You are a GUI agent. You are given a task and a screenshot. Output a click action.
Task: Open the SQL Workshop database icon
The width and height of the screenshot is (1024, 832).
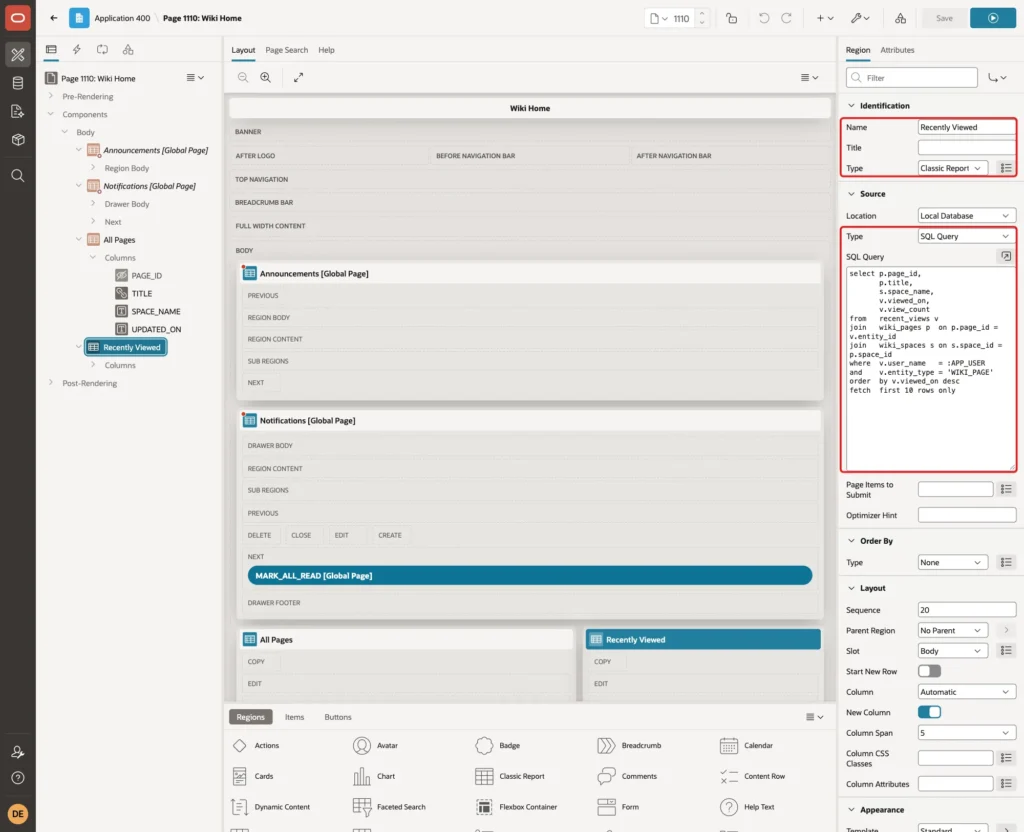[18, 83]
